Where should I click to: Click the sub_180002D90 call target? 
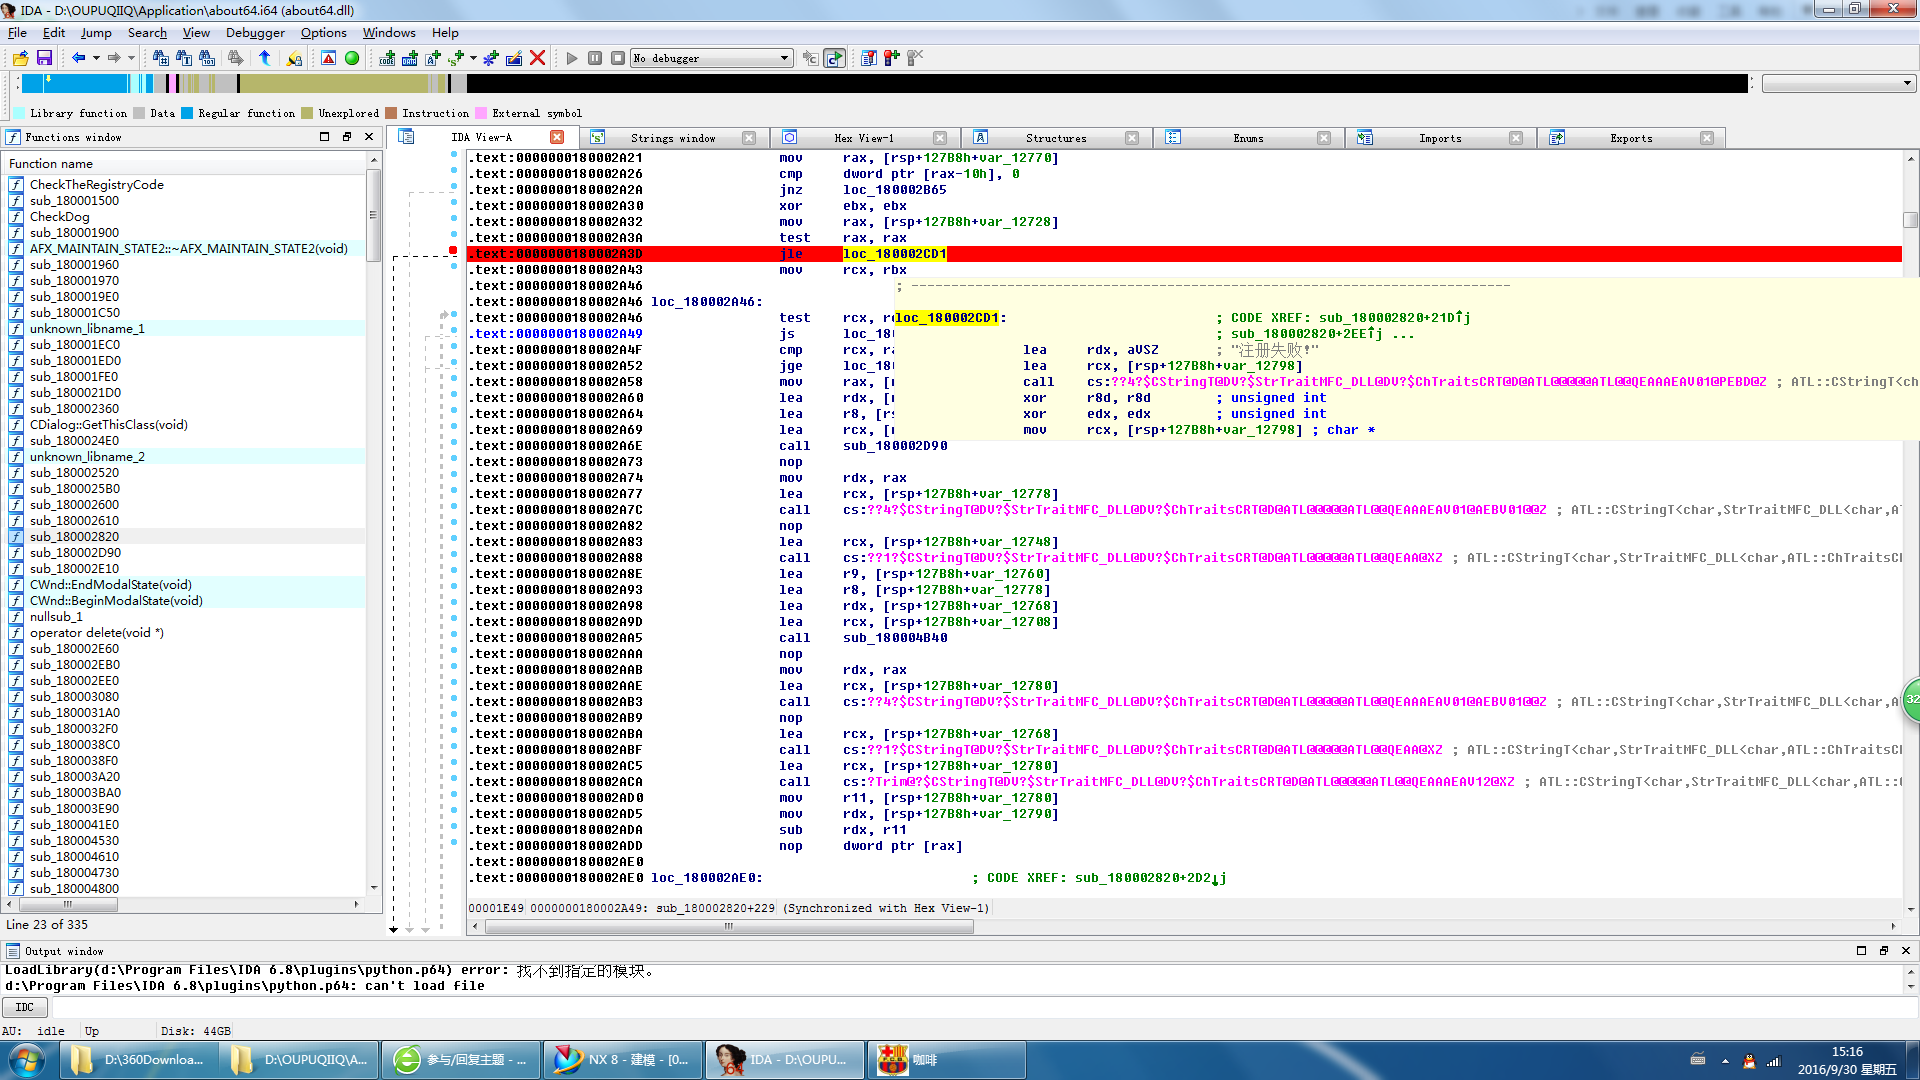895,446
